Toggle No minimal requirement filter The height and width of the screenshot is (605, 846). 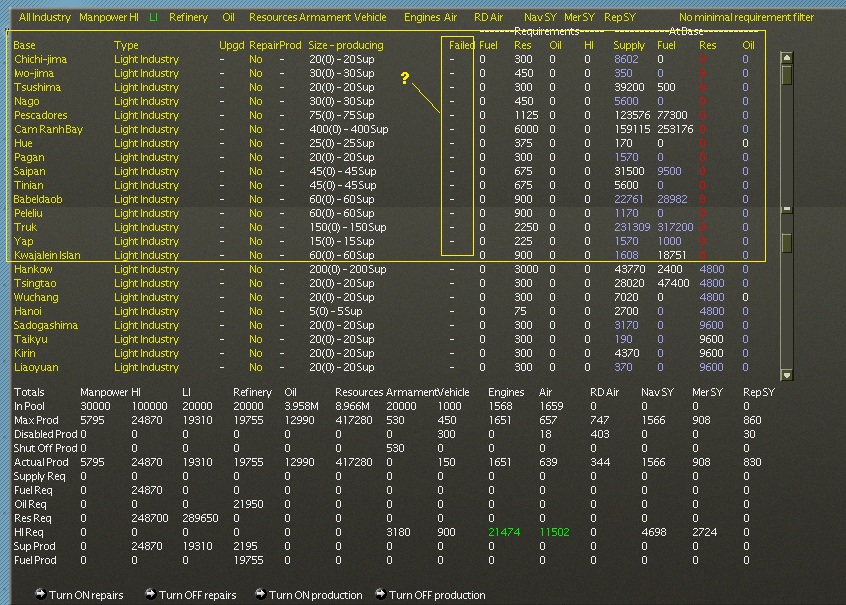(747, 17)
